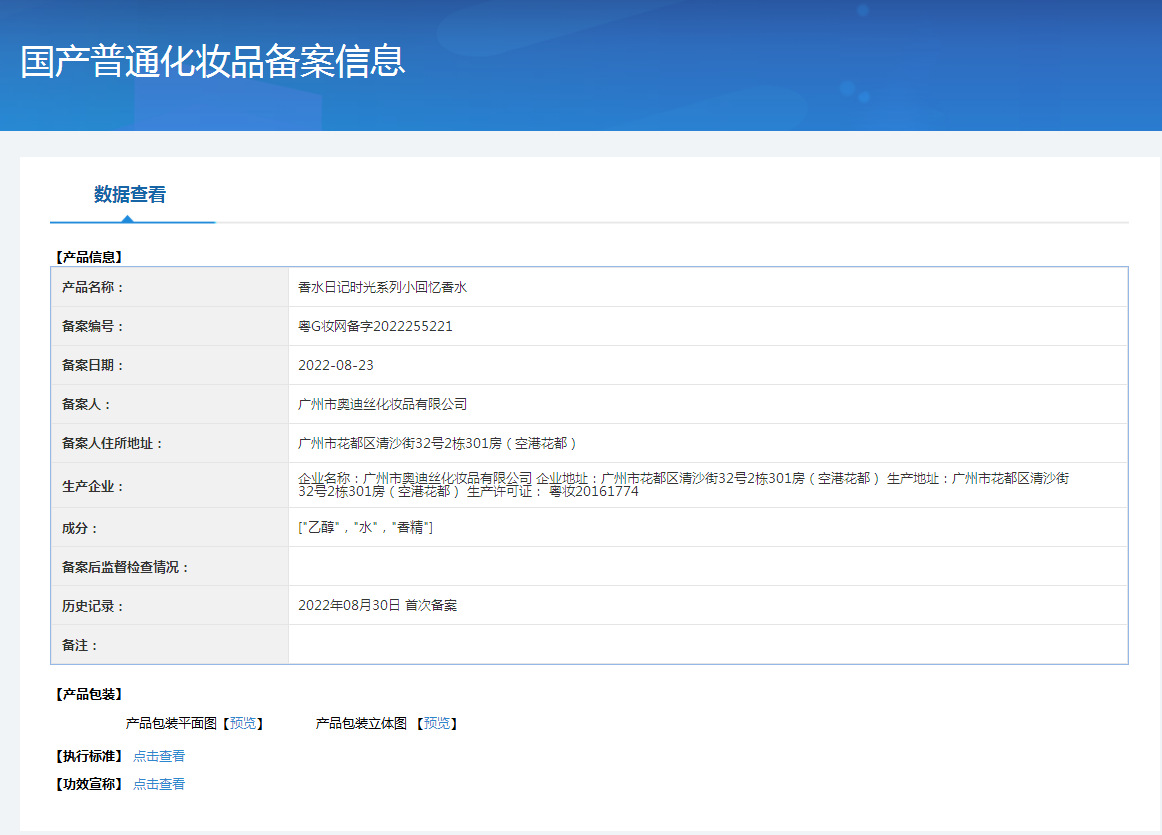Image resolution: width=1162 pixels, height=835 pixels.
Task: Open 点击查看 link beside 执行标准
Action: click(159, 756)
